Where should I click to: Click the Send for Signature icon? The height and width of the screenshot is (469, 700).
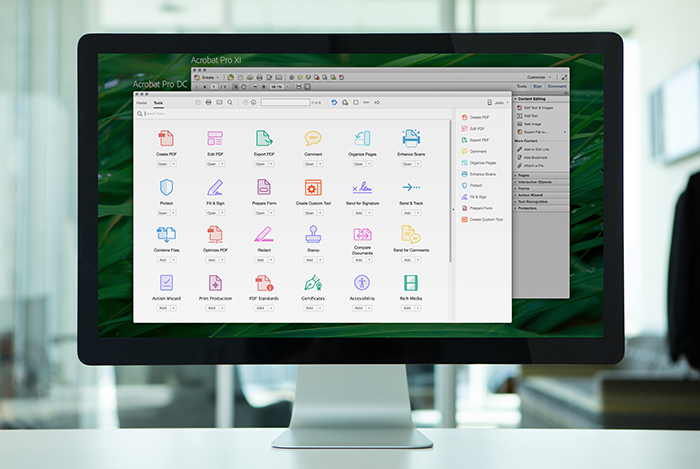(361, 187)
